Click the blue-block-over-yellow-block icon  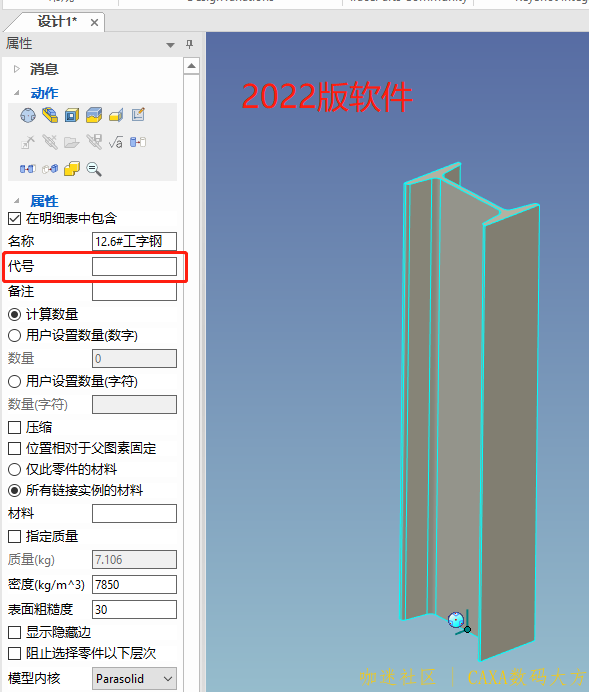coord(94,115)
